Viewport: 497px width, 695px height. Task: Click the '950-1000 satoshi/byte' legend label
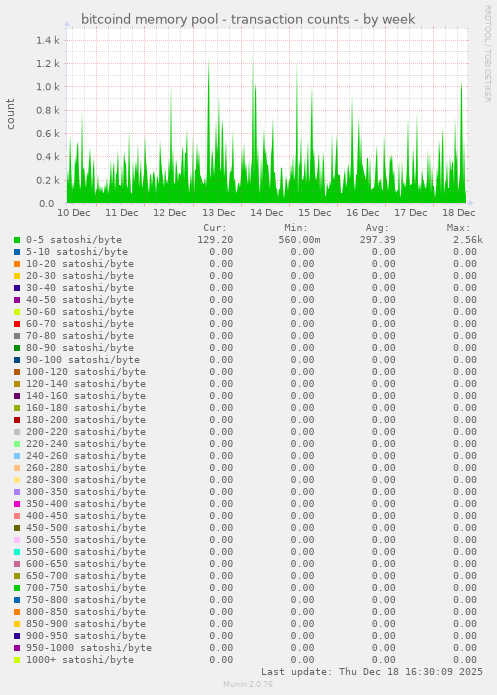[89, 648]
